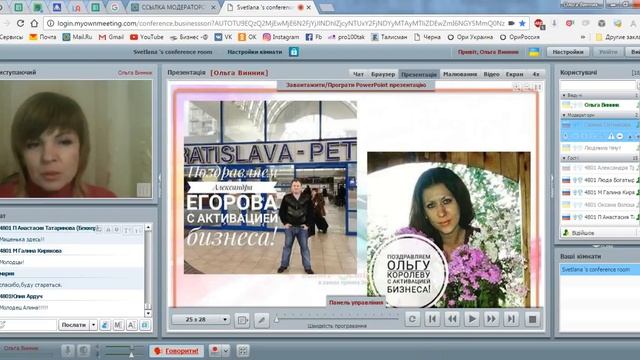
Task: Toggle the webcam button in the bottom bar
Action: (x=84, y=351)
